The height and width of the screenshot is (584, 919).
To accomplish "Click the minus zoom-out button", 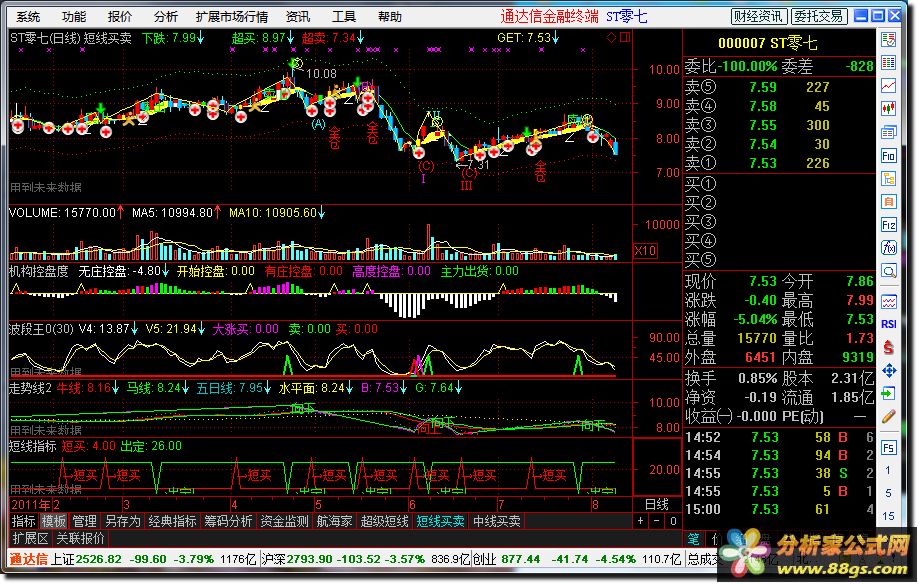I will point(657,521).
